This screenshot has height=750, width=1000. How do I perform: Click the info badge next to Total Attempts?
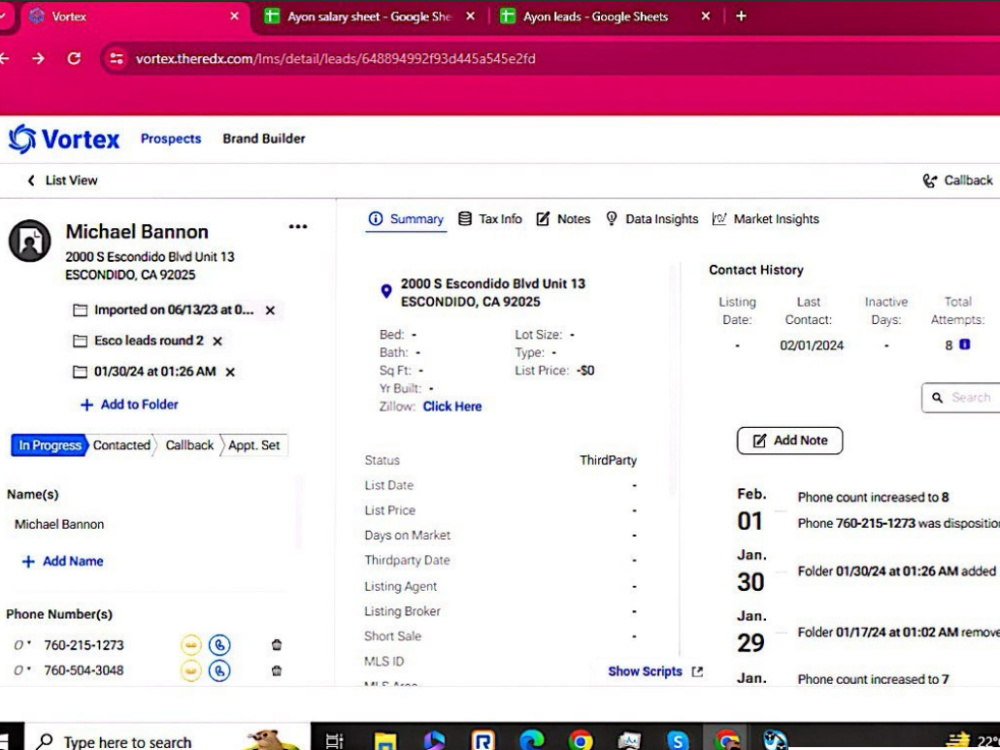pos(964,344)
